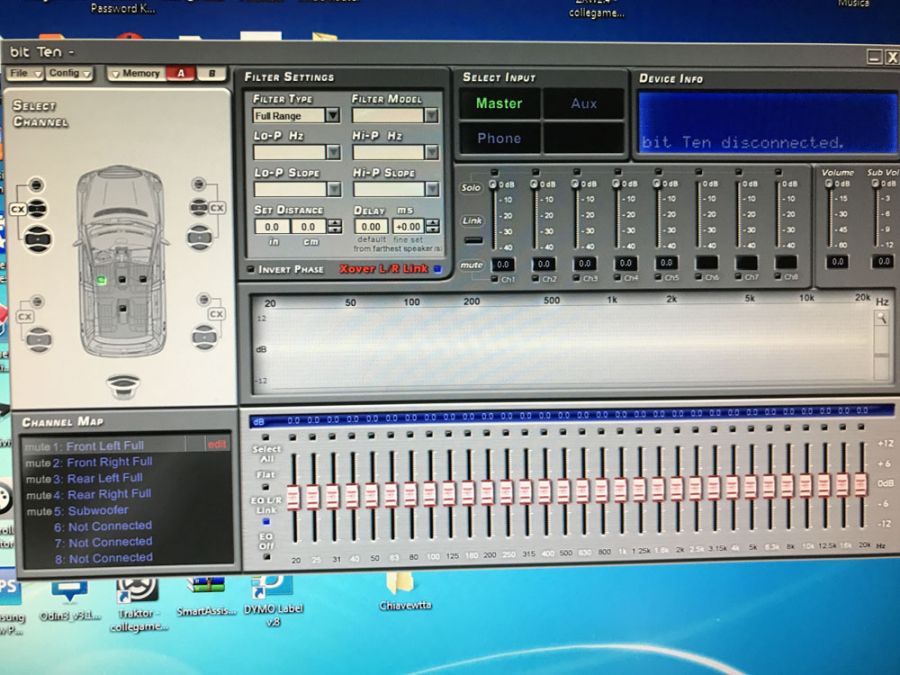Toggle the Xover L/R Link indicator

pos(437,269)
